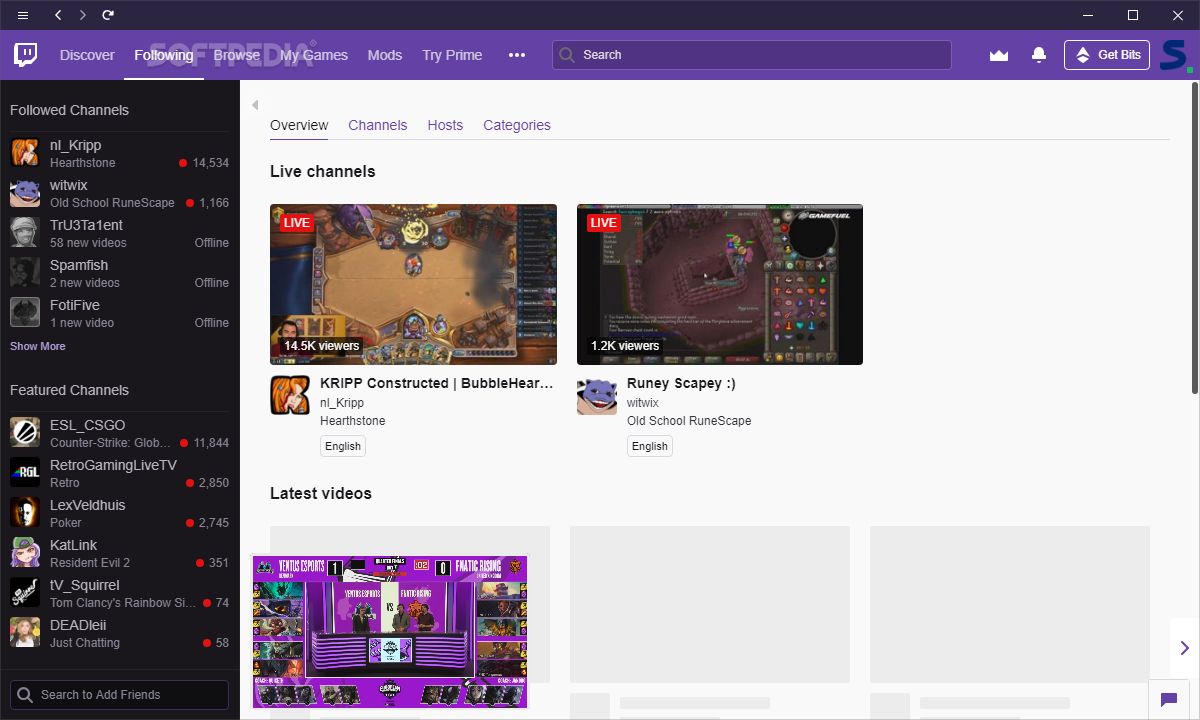Open KRIPP Constructed live stream thumbnail
The height and width of the screenshot is (720, 1200).
[x=413, y=285]
